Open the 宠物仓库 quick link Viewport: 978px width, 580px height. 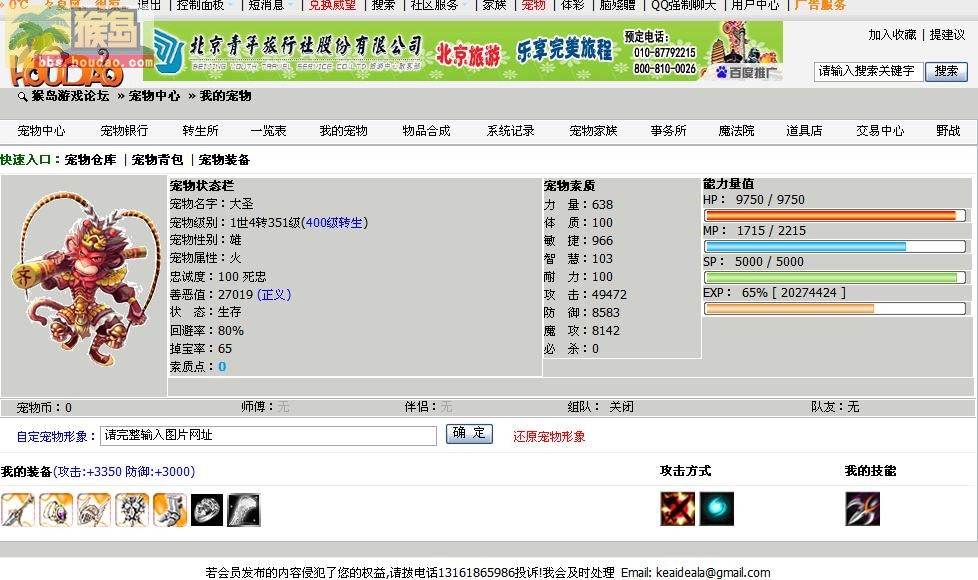[x=90, y=160]
